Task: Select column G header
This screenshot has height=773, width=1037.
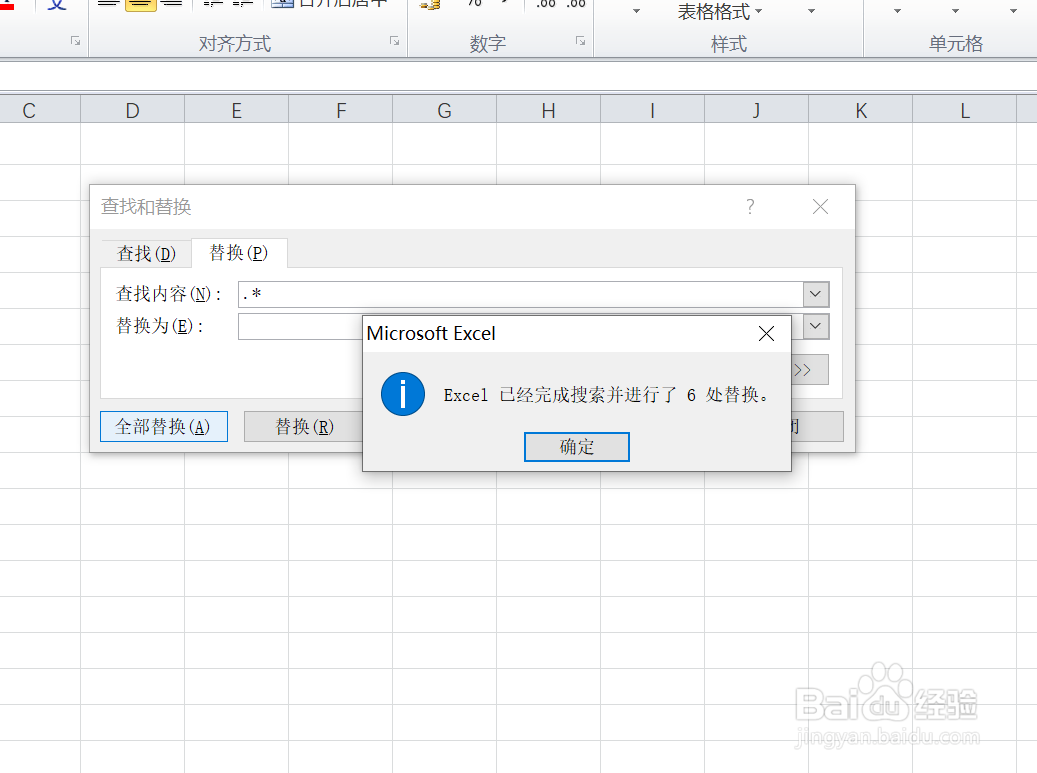Action: coord(444,110)
